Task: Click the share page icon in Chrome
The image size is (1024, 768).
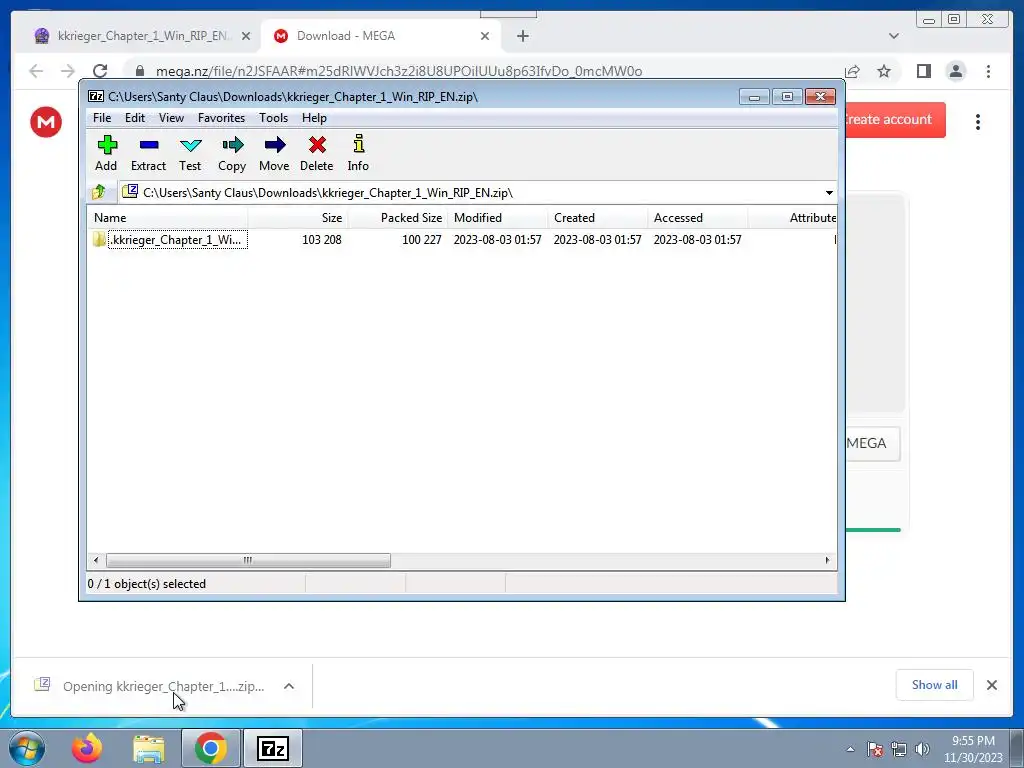Action: pyautogui.click(x=852, y=71)
